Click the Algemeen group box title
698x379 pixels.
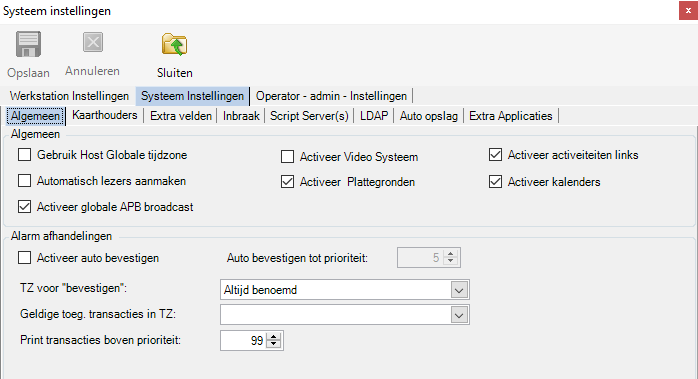click(x=35, y=134)
